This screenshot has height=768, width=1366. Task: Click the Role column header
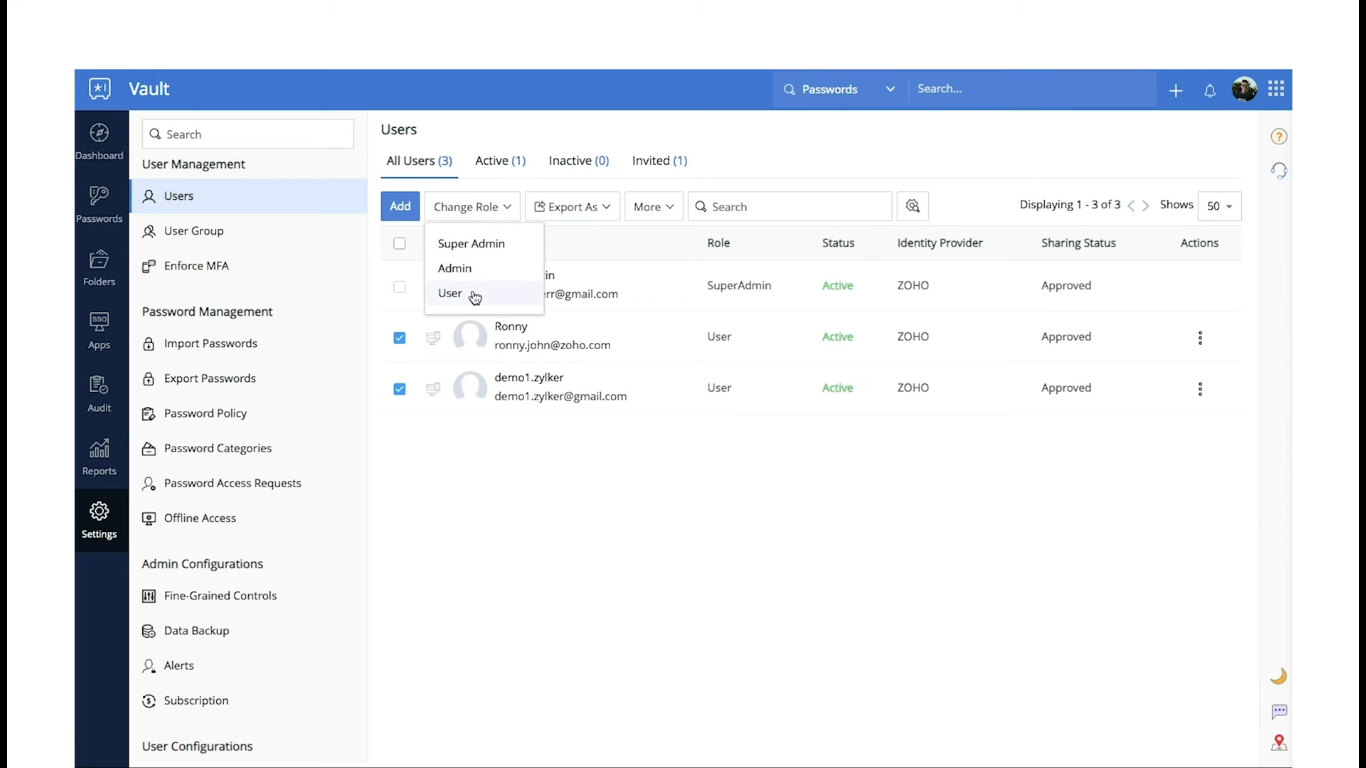(x=718, y=243)
